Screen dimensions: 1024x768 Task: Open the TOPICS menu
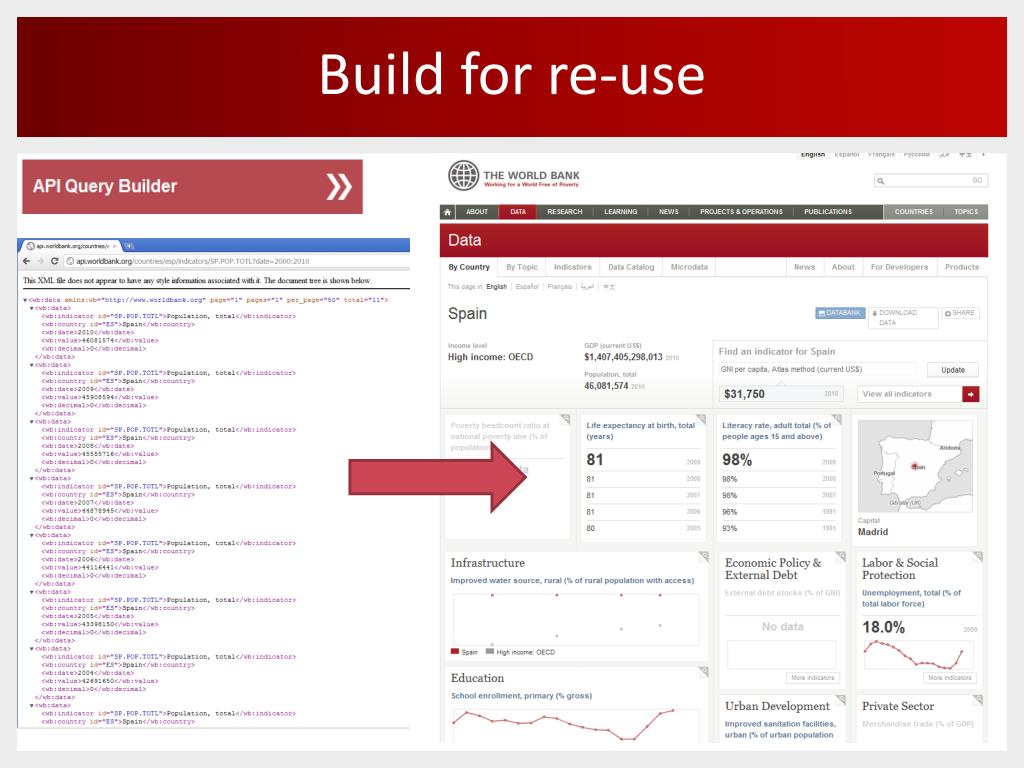click(x=966, y=212)
